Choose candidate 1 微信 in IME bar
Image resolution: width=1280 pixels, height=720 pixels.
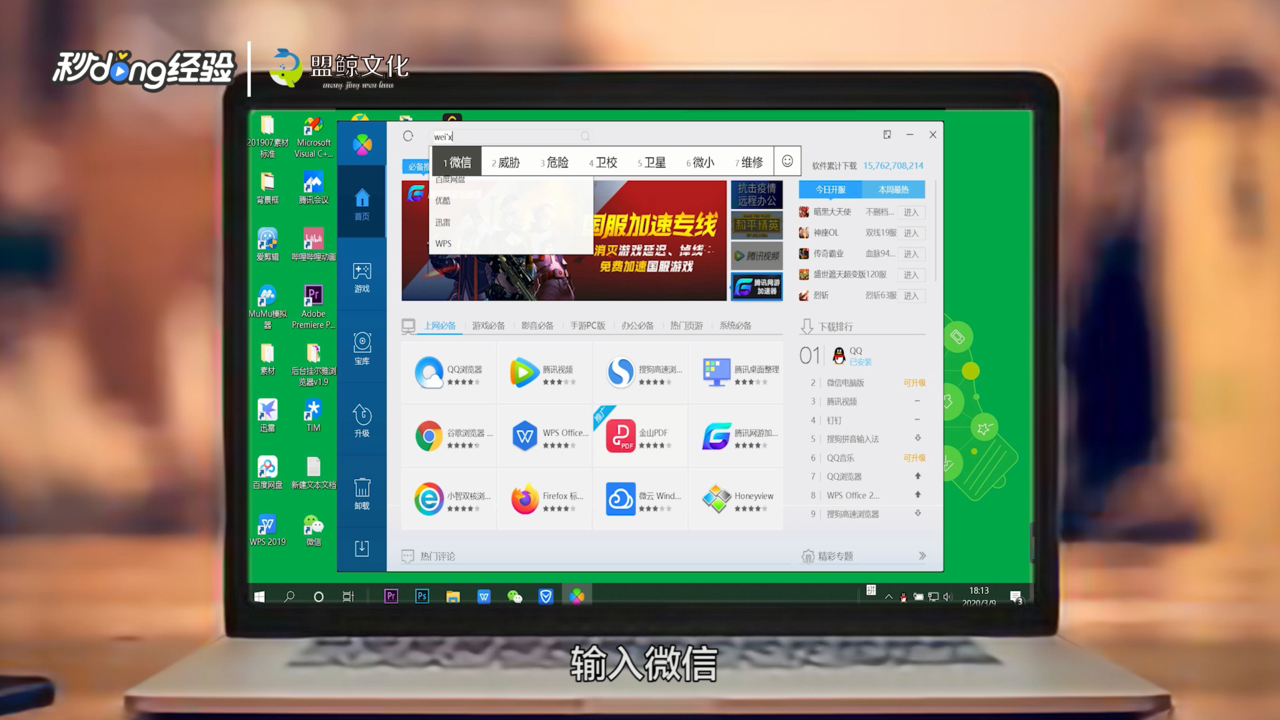pos(457,162)
